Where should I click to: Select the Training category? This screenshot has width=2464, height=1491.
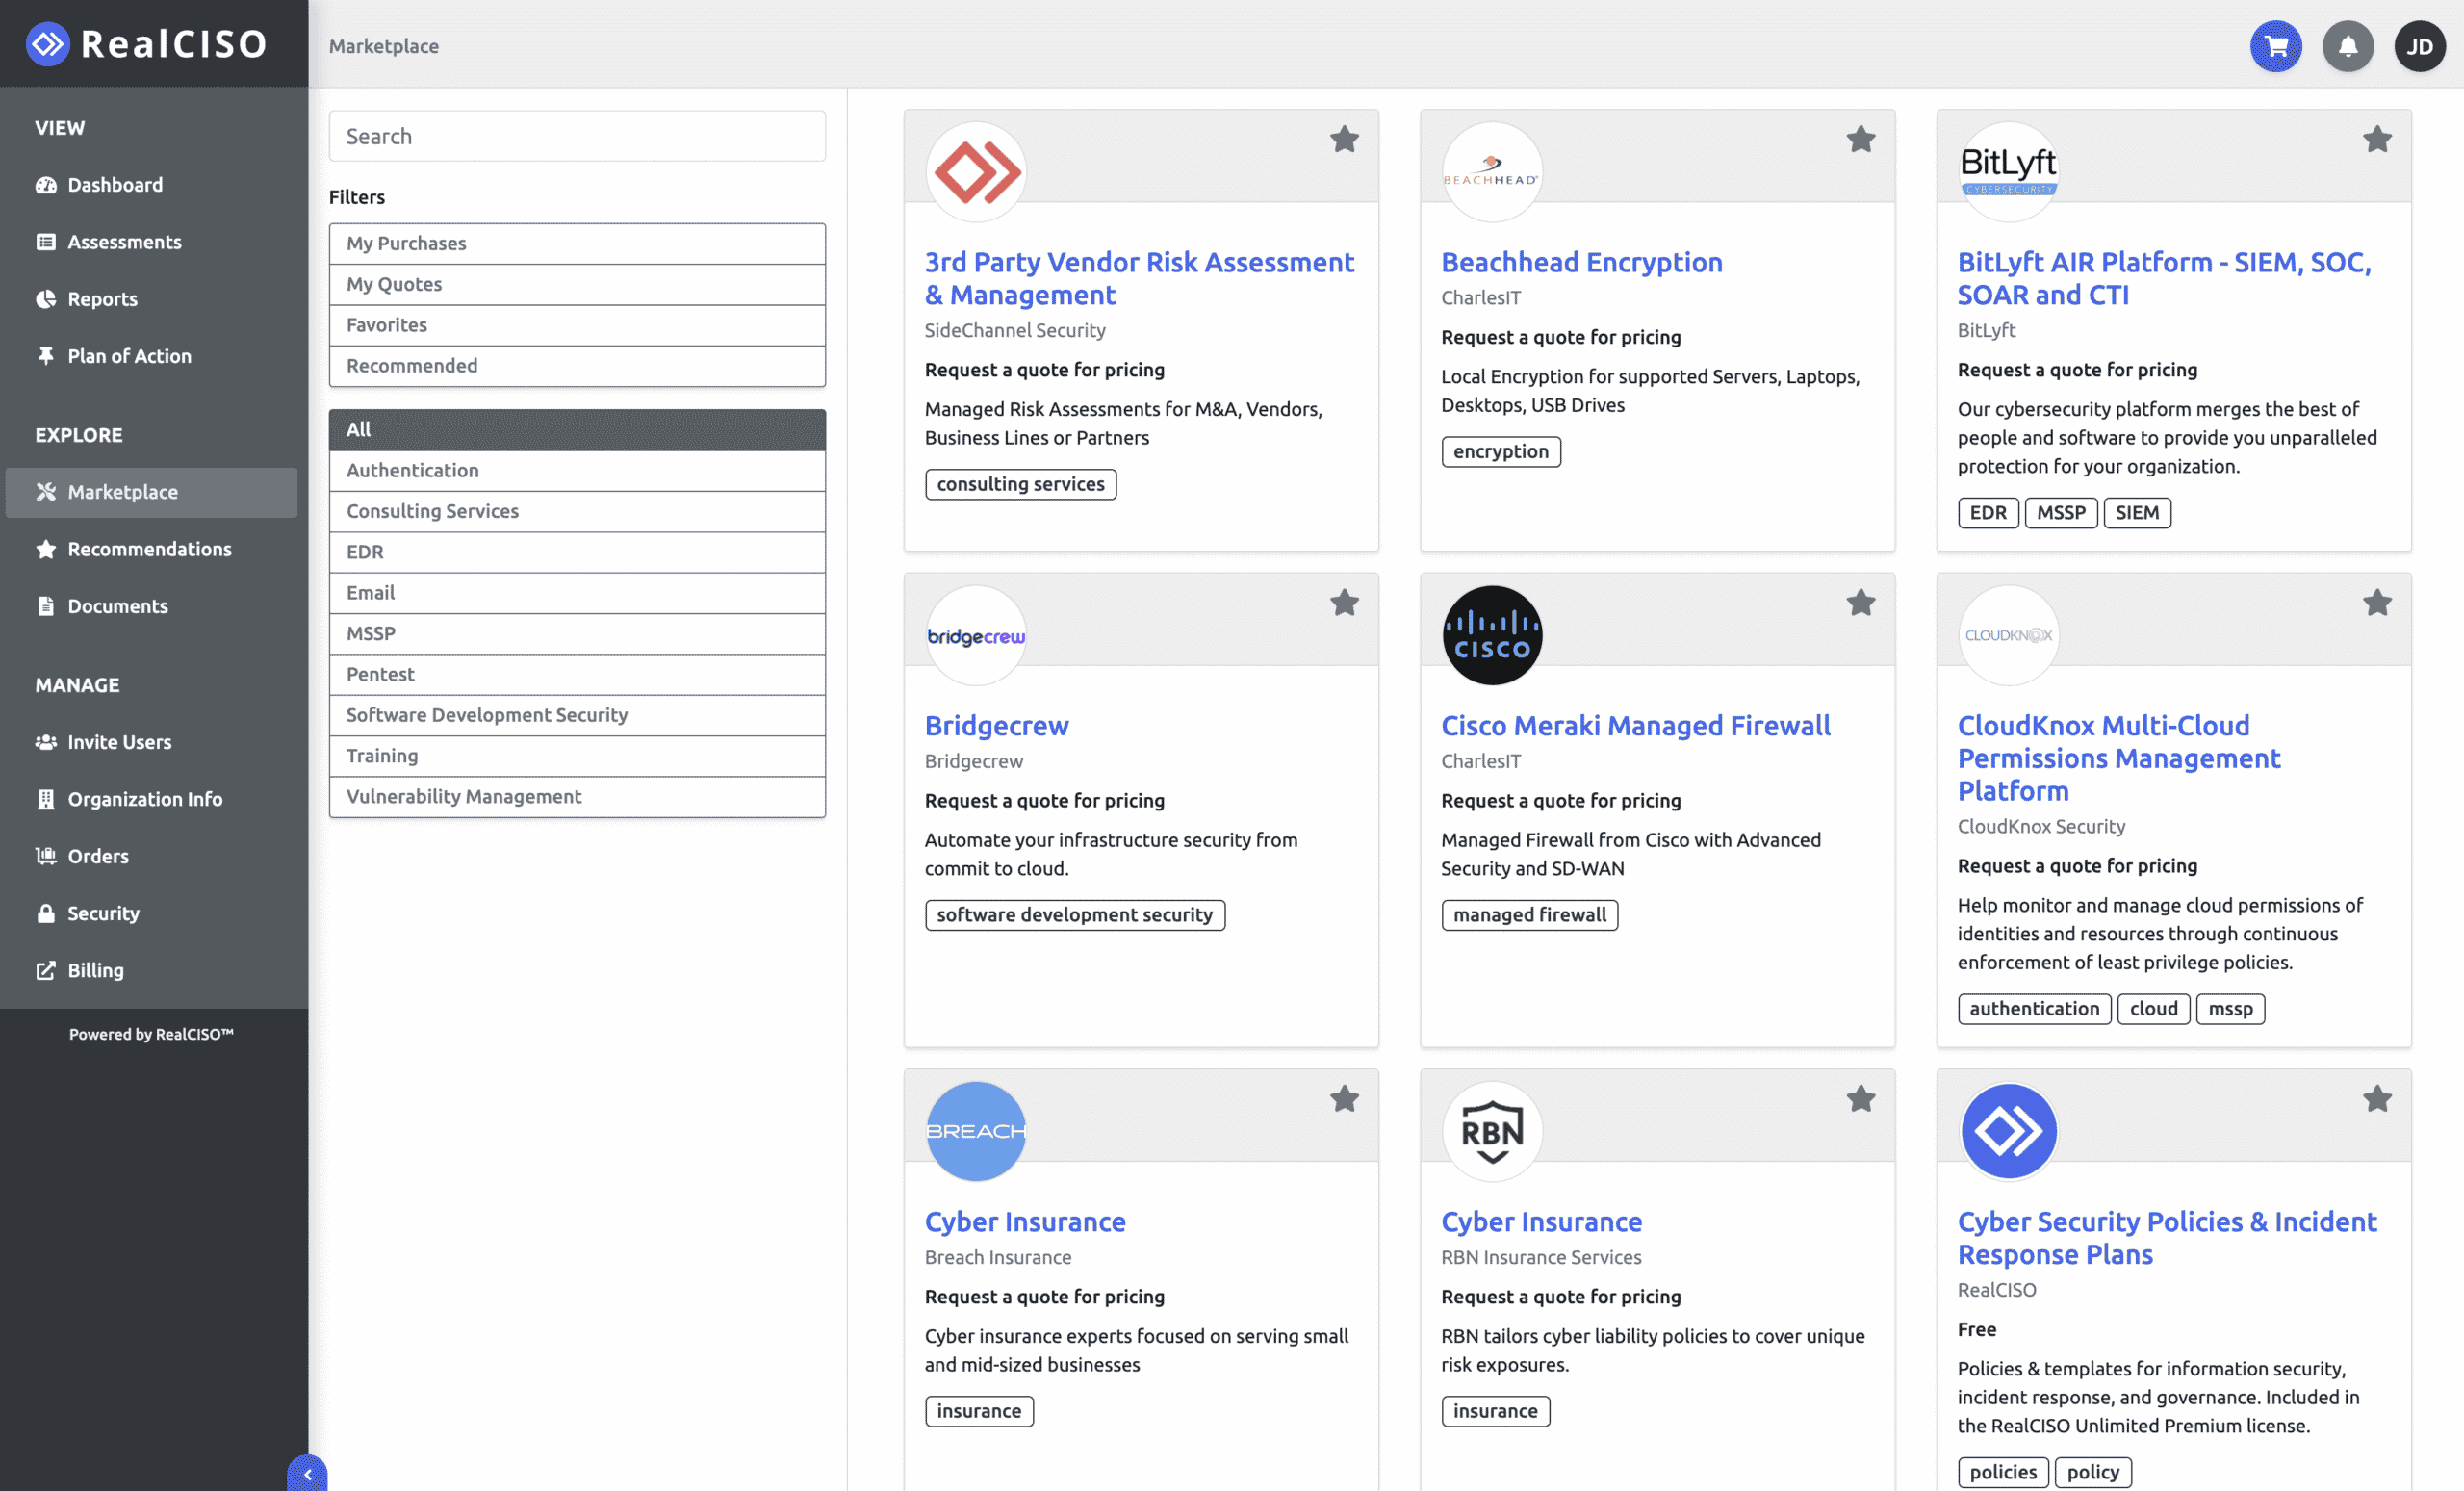tap(577, 756)
